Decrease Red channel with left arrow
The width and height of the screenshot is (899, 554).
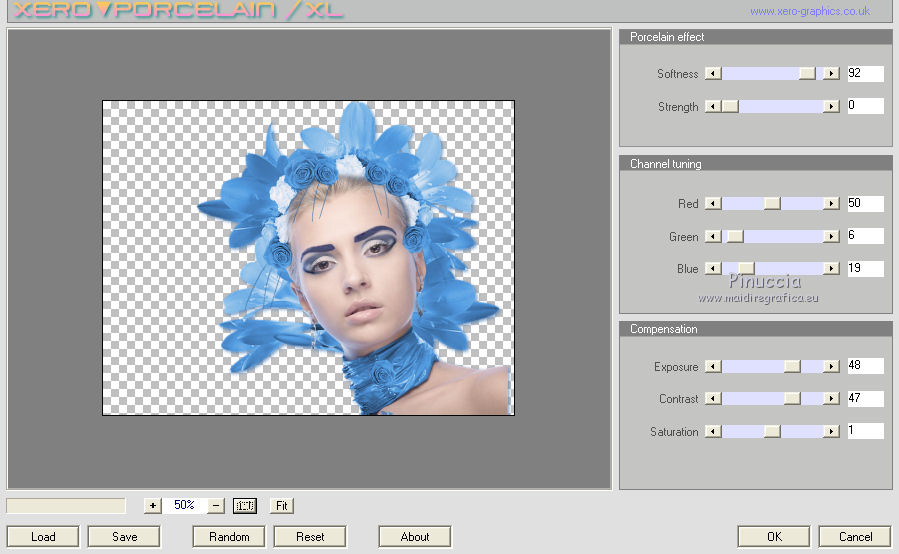pyautogui.click(x=712, y=204)
